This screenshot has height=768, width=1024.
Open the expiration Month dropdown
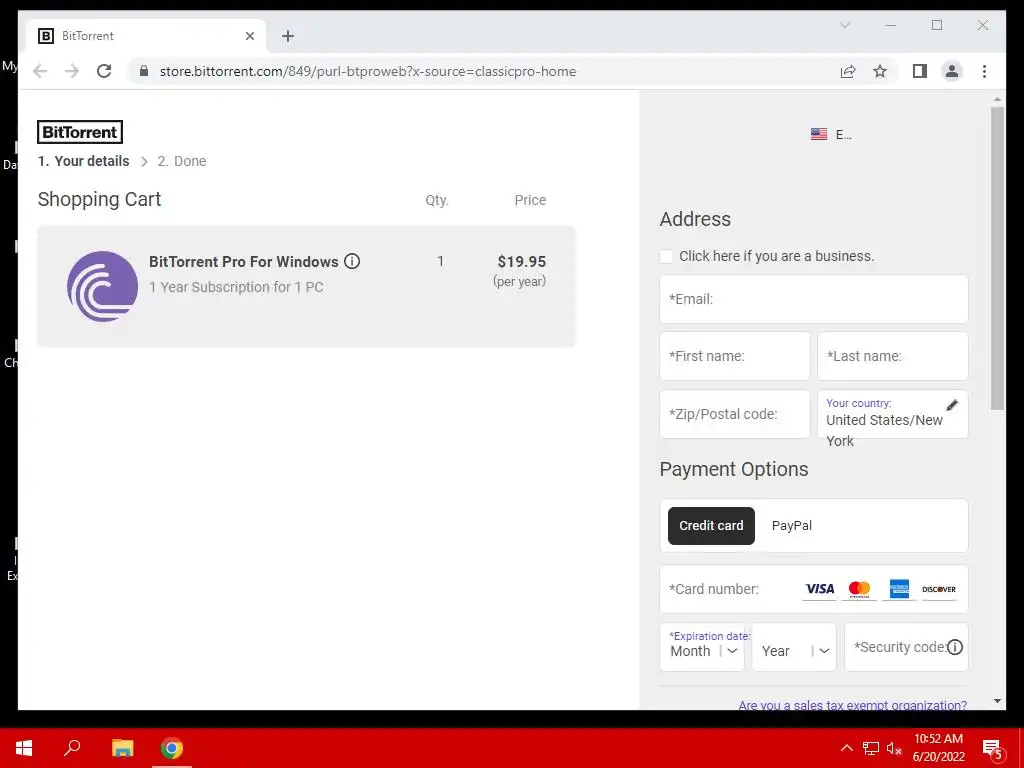tap(702, 647)
